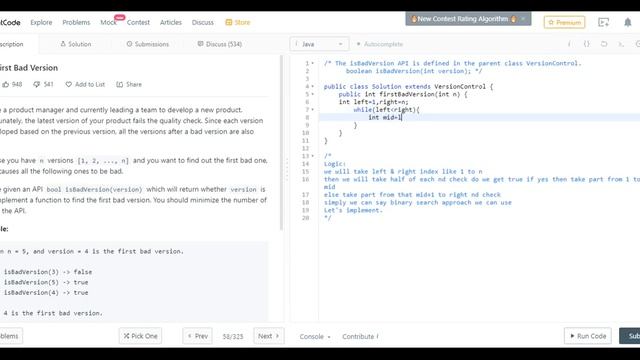Click 'public class Solution extends VersionControl' line
The width and height of the screenshot is (640, 360).
408,87
